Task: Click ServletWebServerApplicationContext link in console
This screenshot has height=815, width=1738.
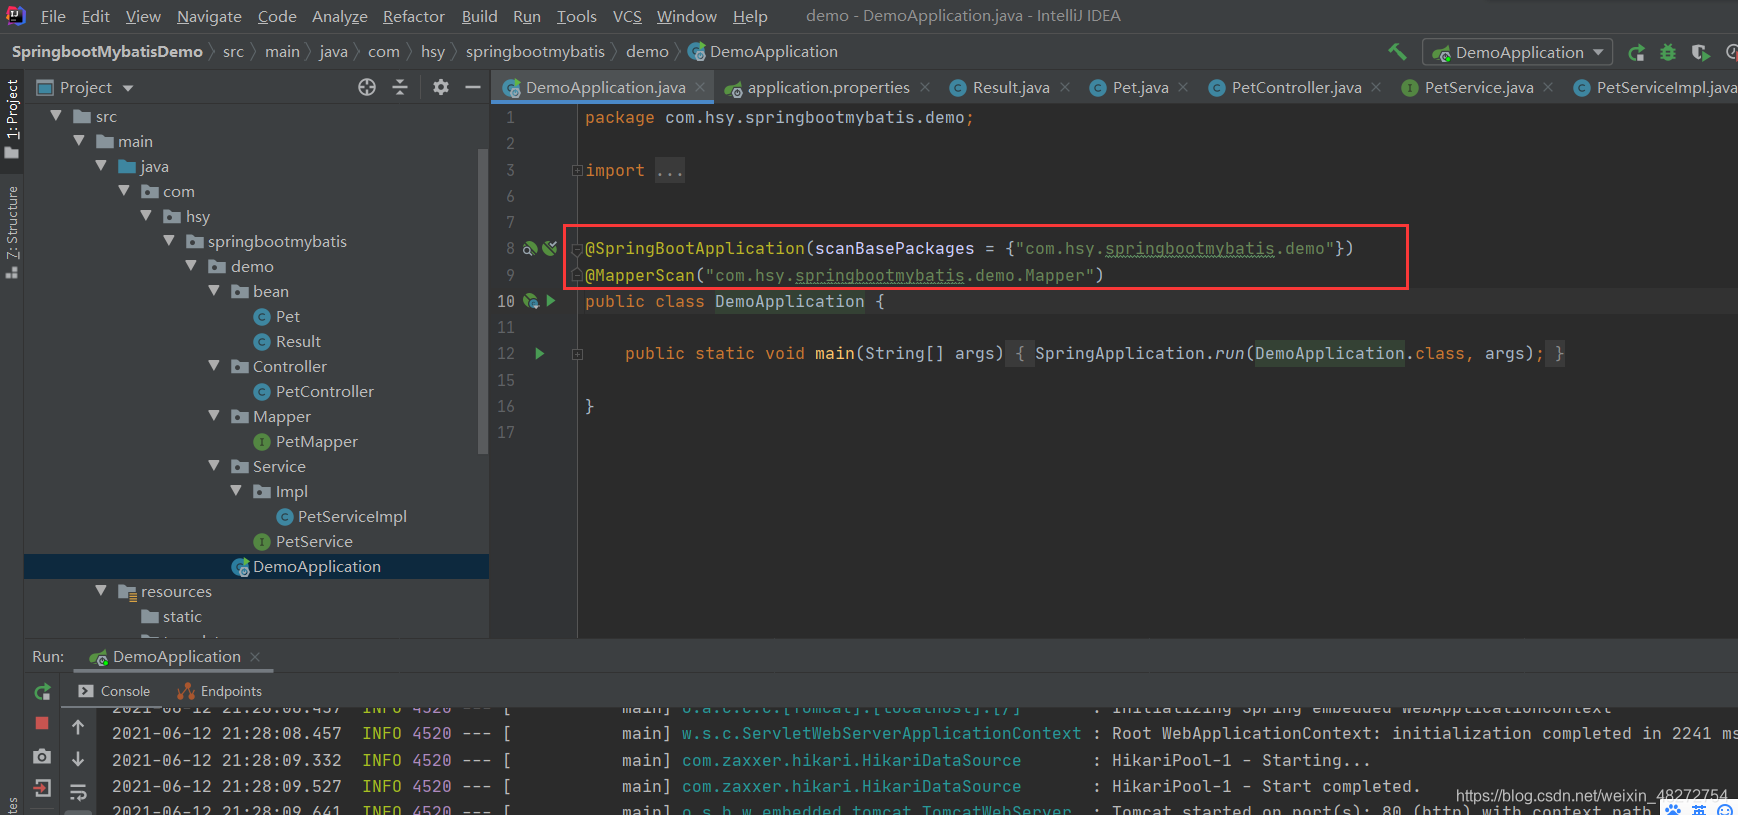Action: [x=881, y=733]
